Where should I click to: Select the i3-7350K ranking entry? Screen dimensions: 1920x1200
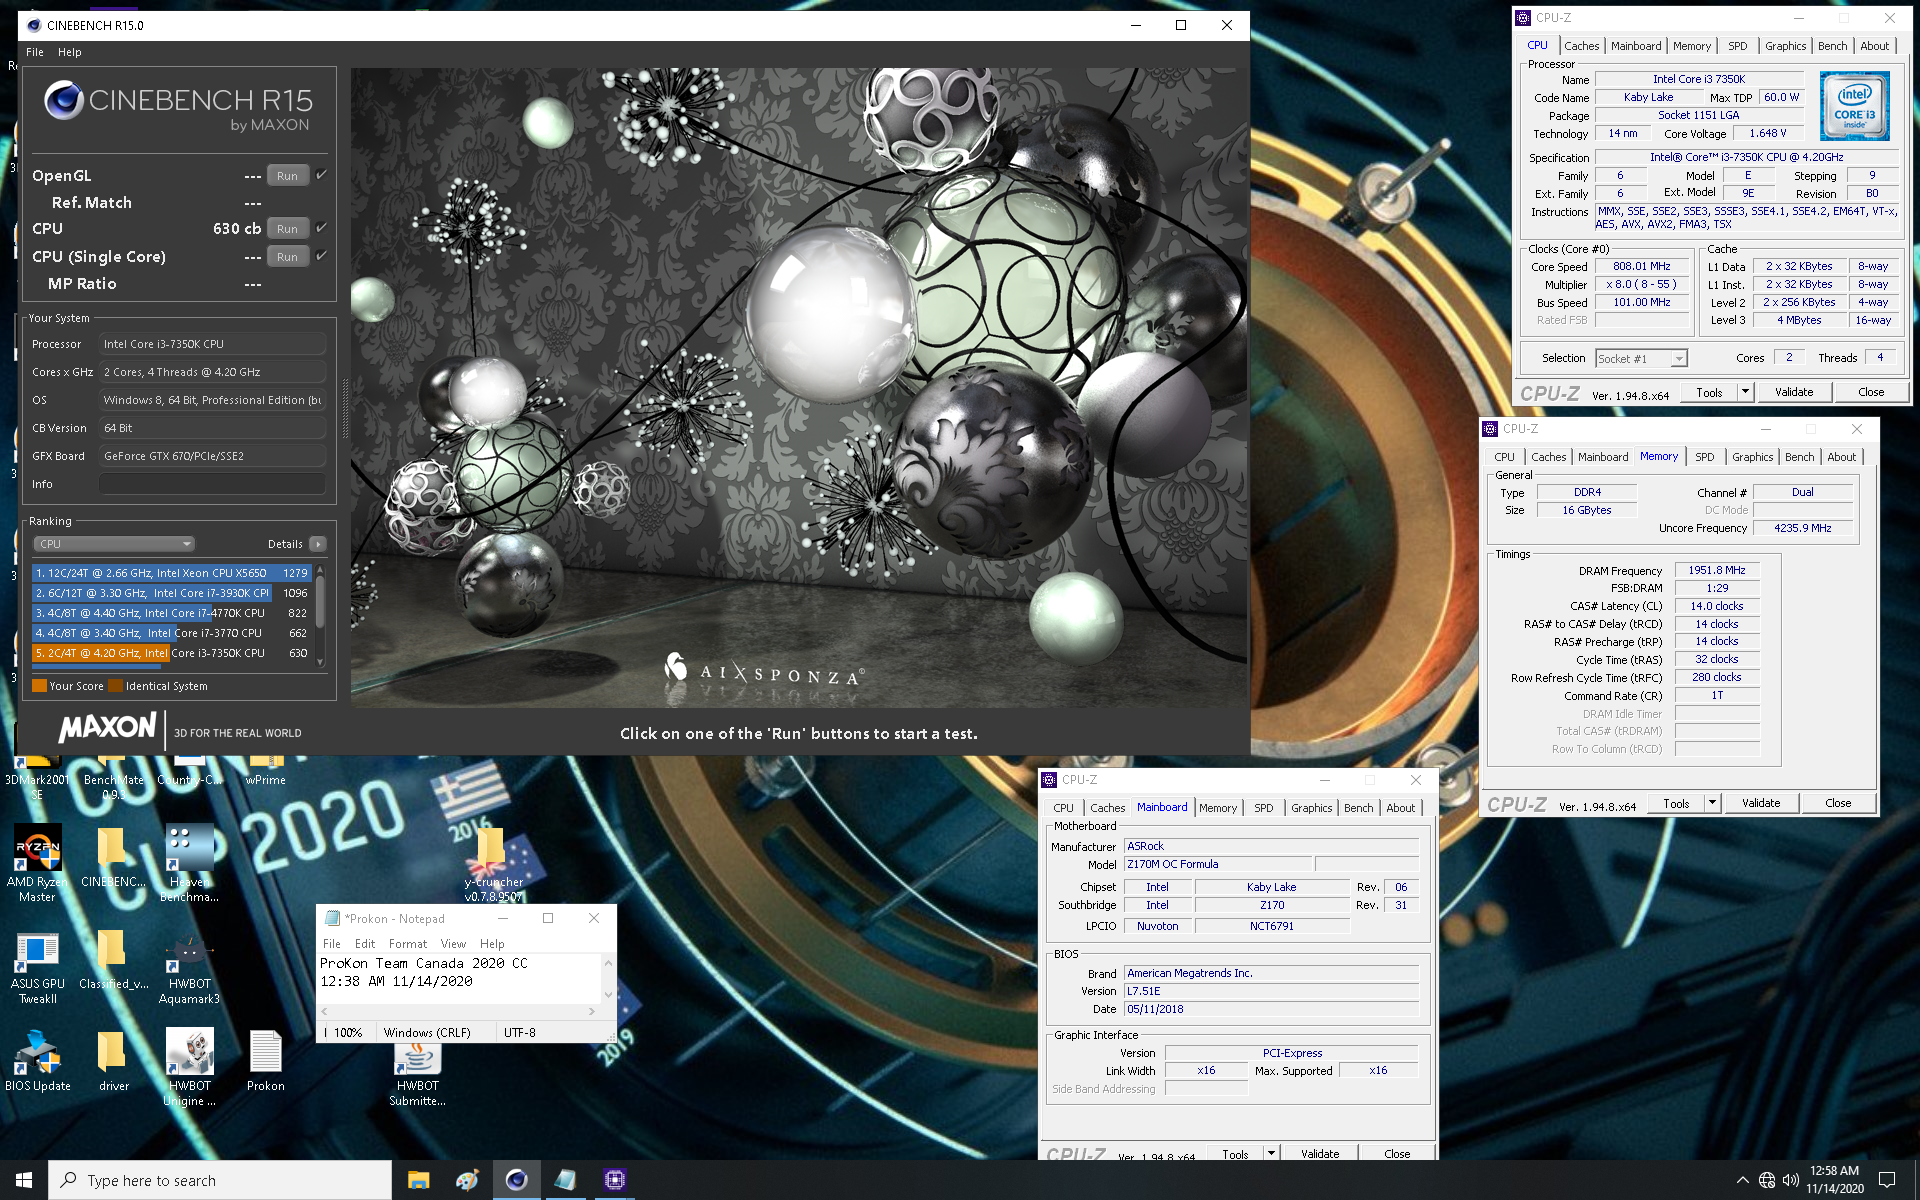(172, 653)
